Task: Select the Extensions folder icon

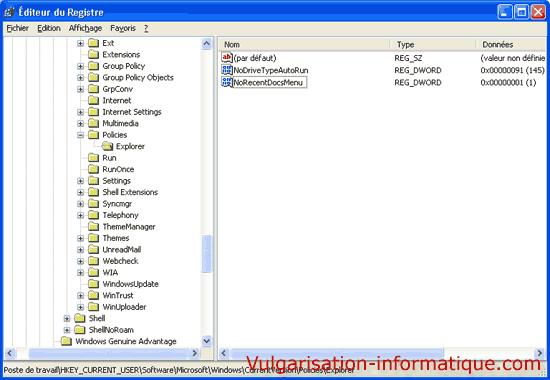Action: click(94, 54)
